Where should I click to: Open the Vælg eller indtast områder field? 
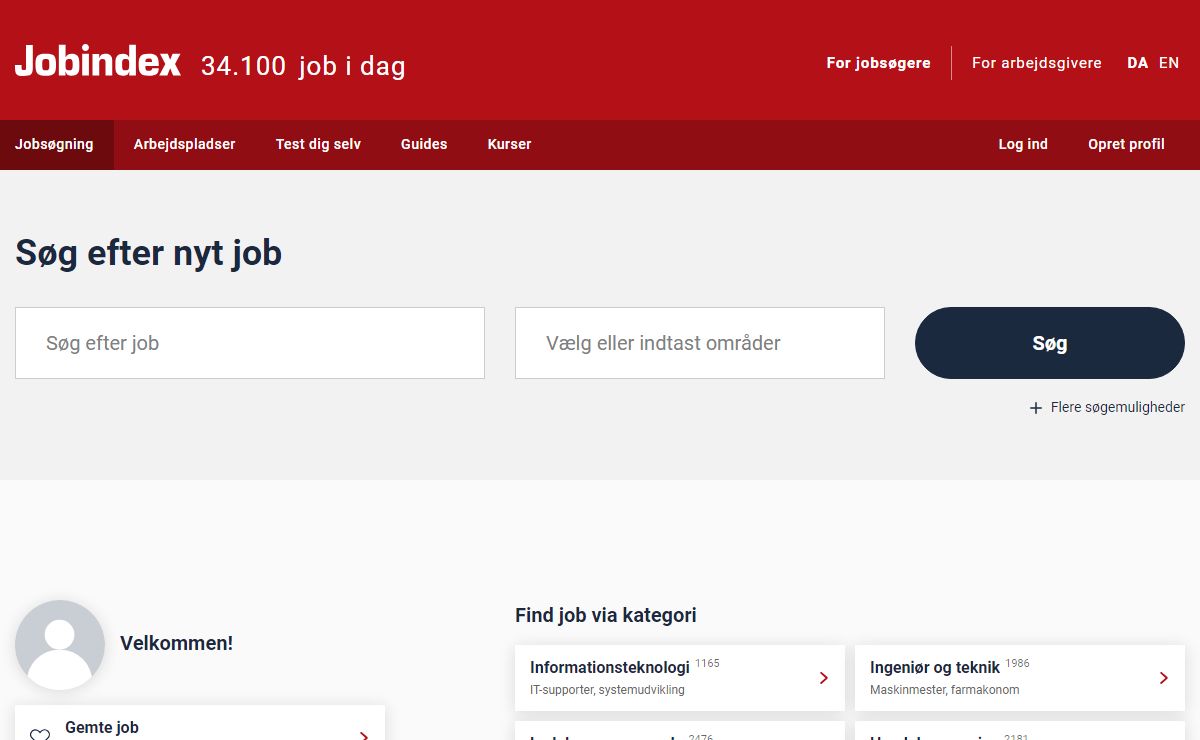coord(700,343)
